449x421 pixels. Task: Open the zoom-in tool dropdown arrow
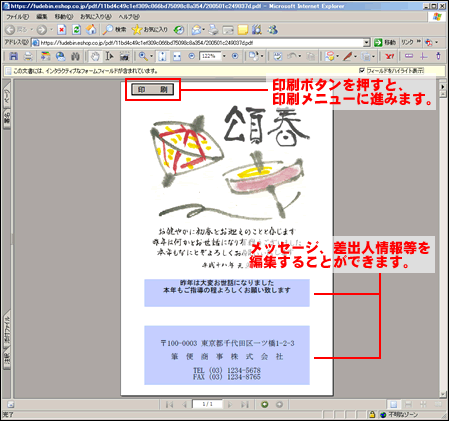[151, 56]
